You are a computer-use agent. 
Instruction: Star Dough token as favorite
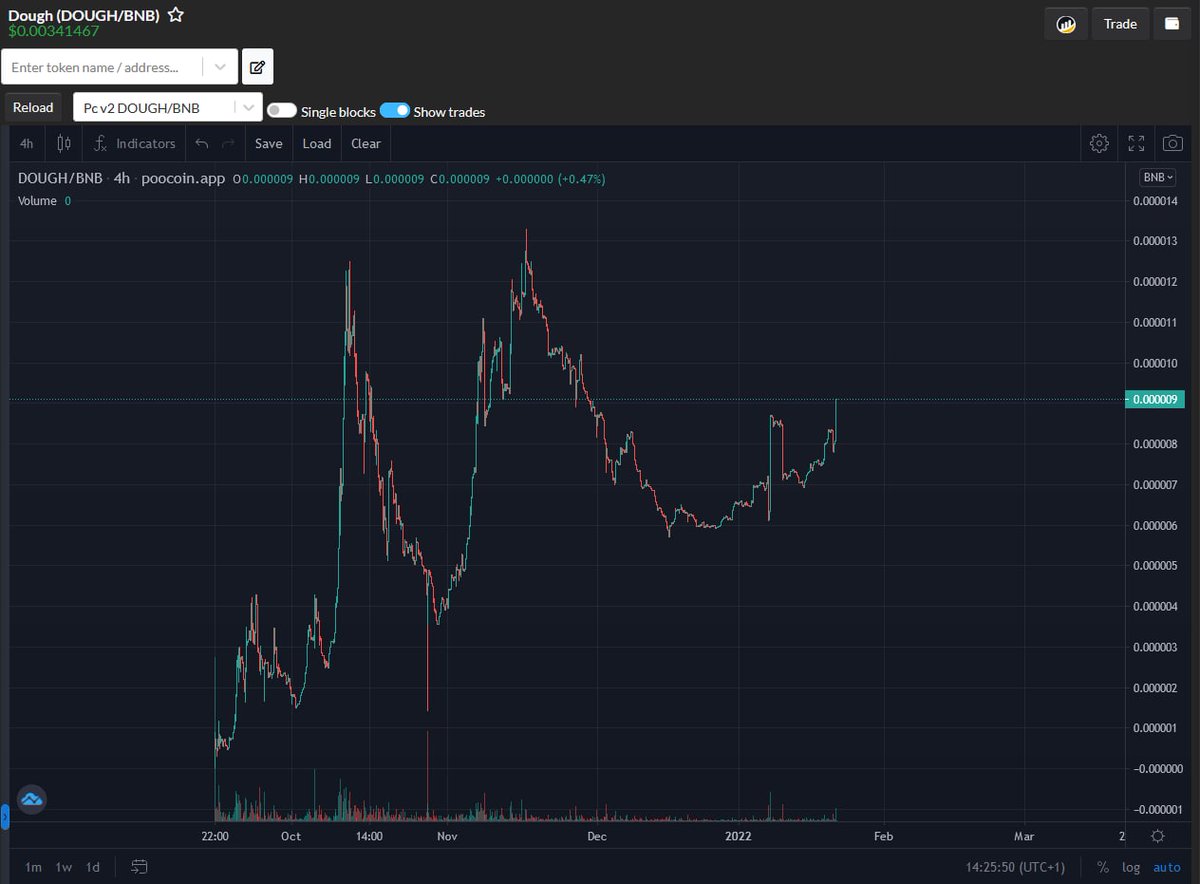point(175,15)
